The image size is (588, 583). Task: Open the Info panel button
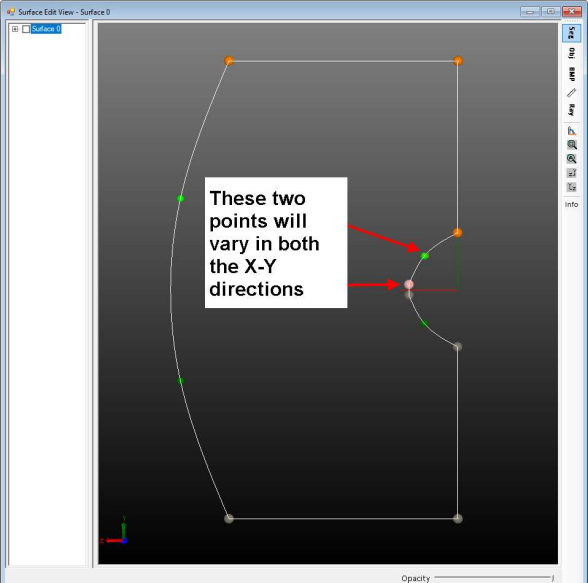tap(571, 204)
